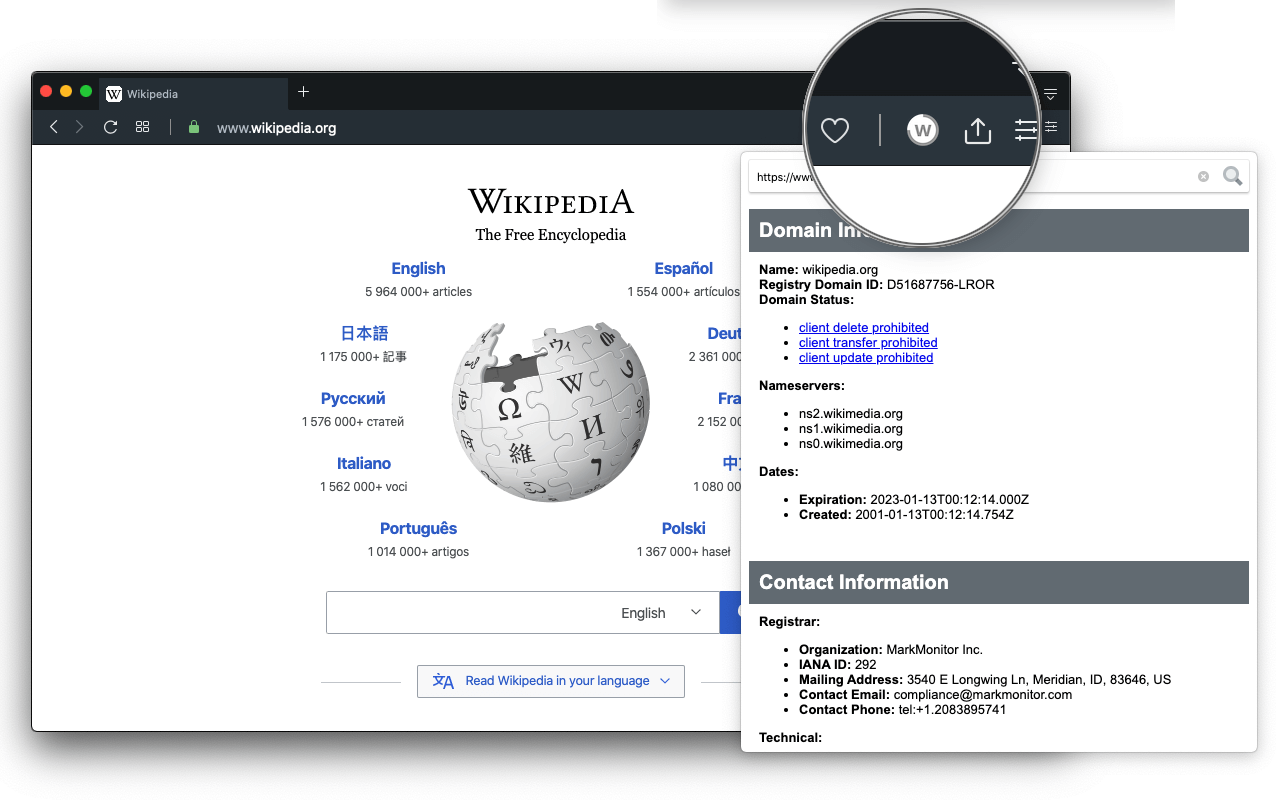Click the www.wikipedia.org address bar
This screenshot has width=1280, height=800.
277,128
